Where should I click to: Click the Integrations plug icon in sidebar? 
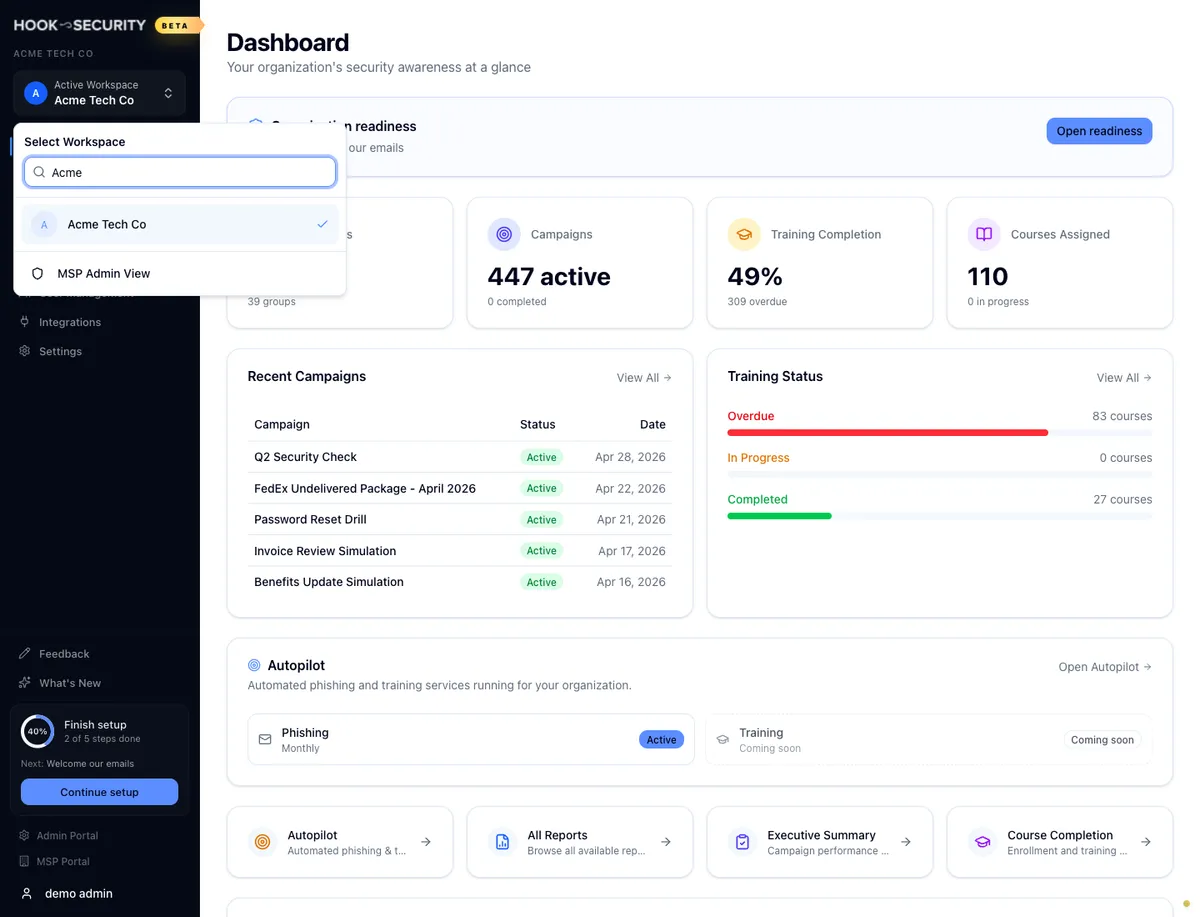[x=25, y=322]
